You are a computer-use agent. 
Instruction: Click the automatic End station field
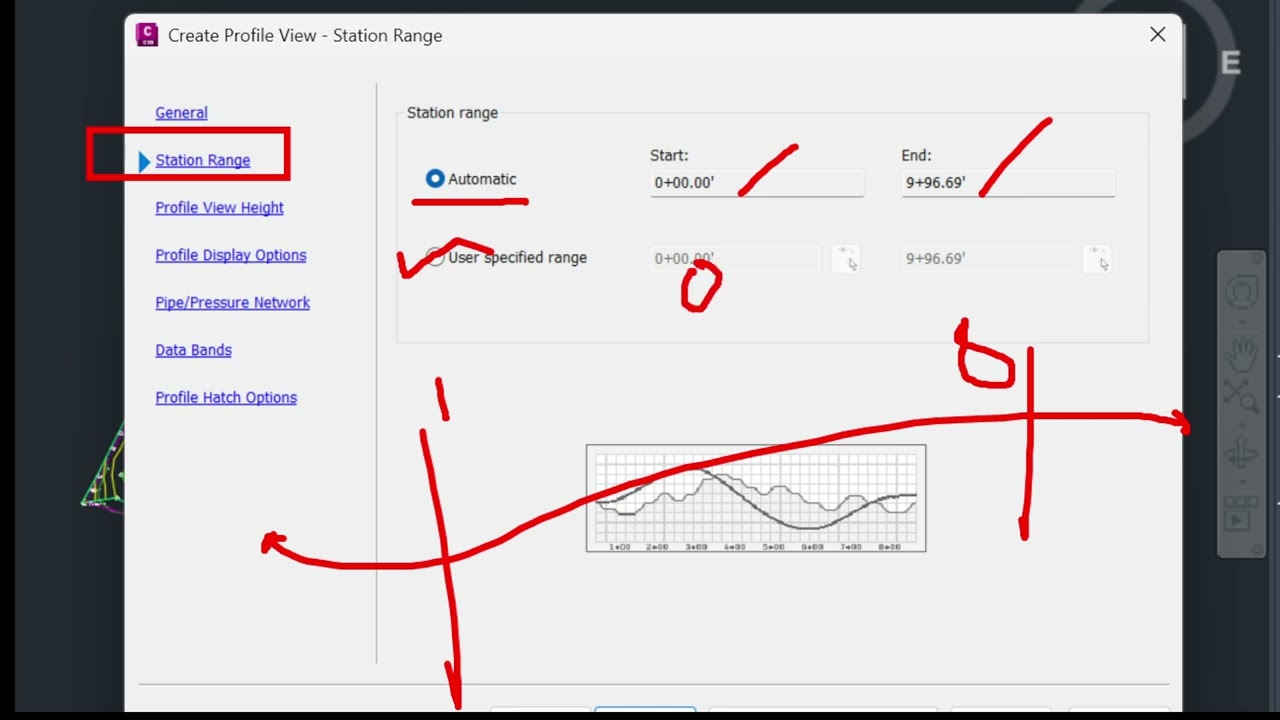pos(1008,183)
